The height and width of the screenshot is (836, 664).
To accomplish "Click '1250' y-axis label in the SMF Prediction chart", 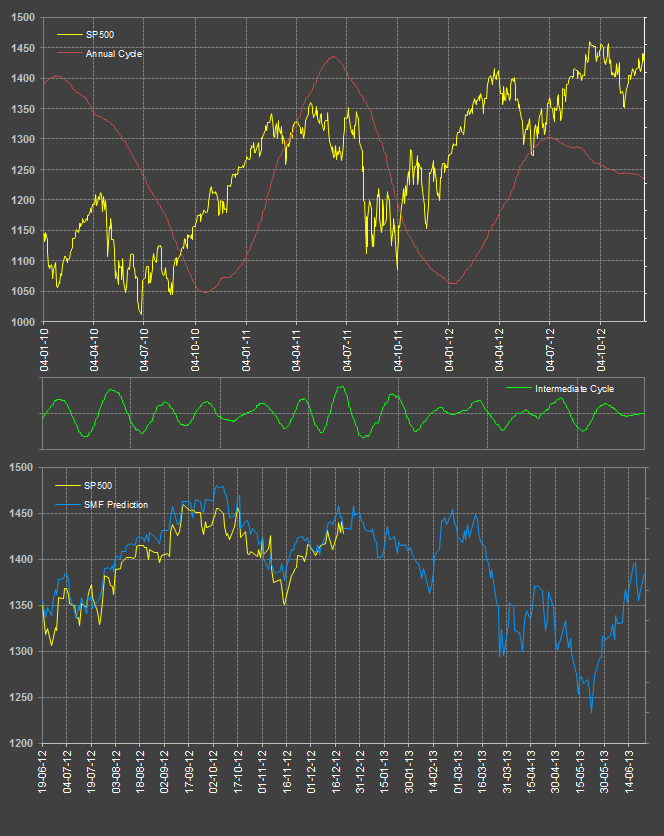I will [x=22, y=697].
